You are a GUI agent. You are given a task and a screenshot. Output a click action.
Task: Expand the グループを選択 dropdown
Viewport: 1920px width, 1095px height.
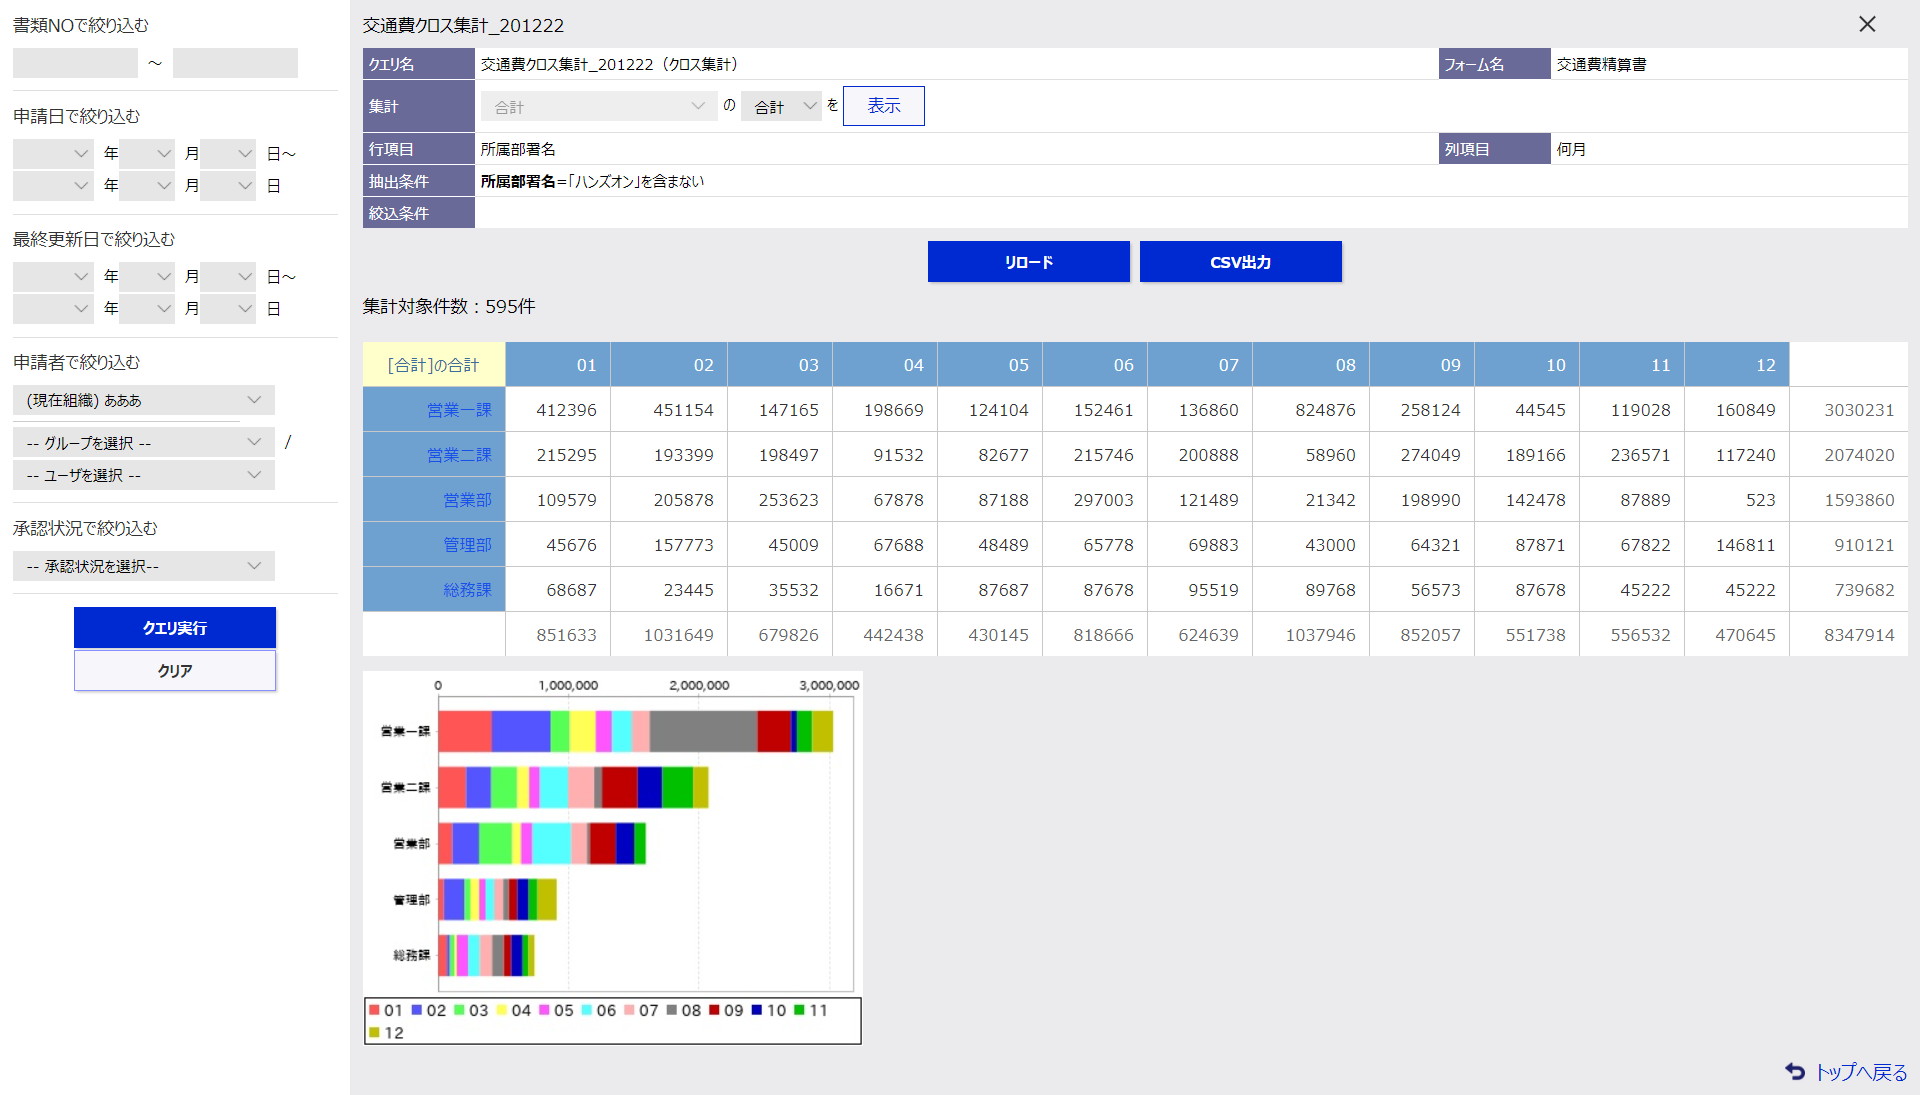coord(143,442)
